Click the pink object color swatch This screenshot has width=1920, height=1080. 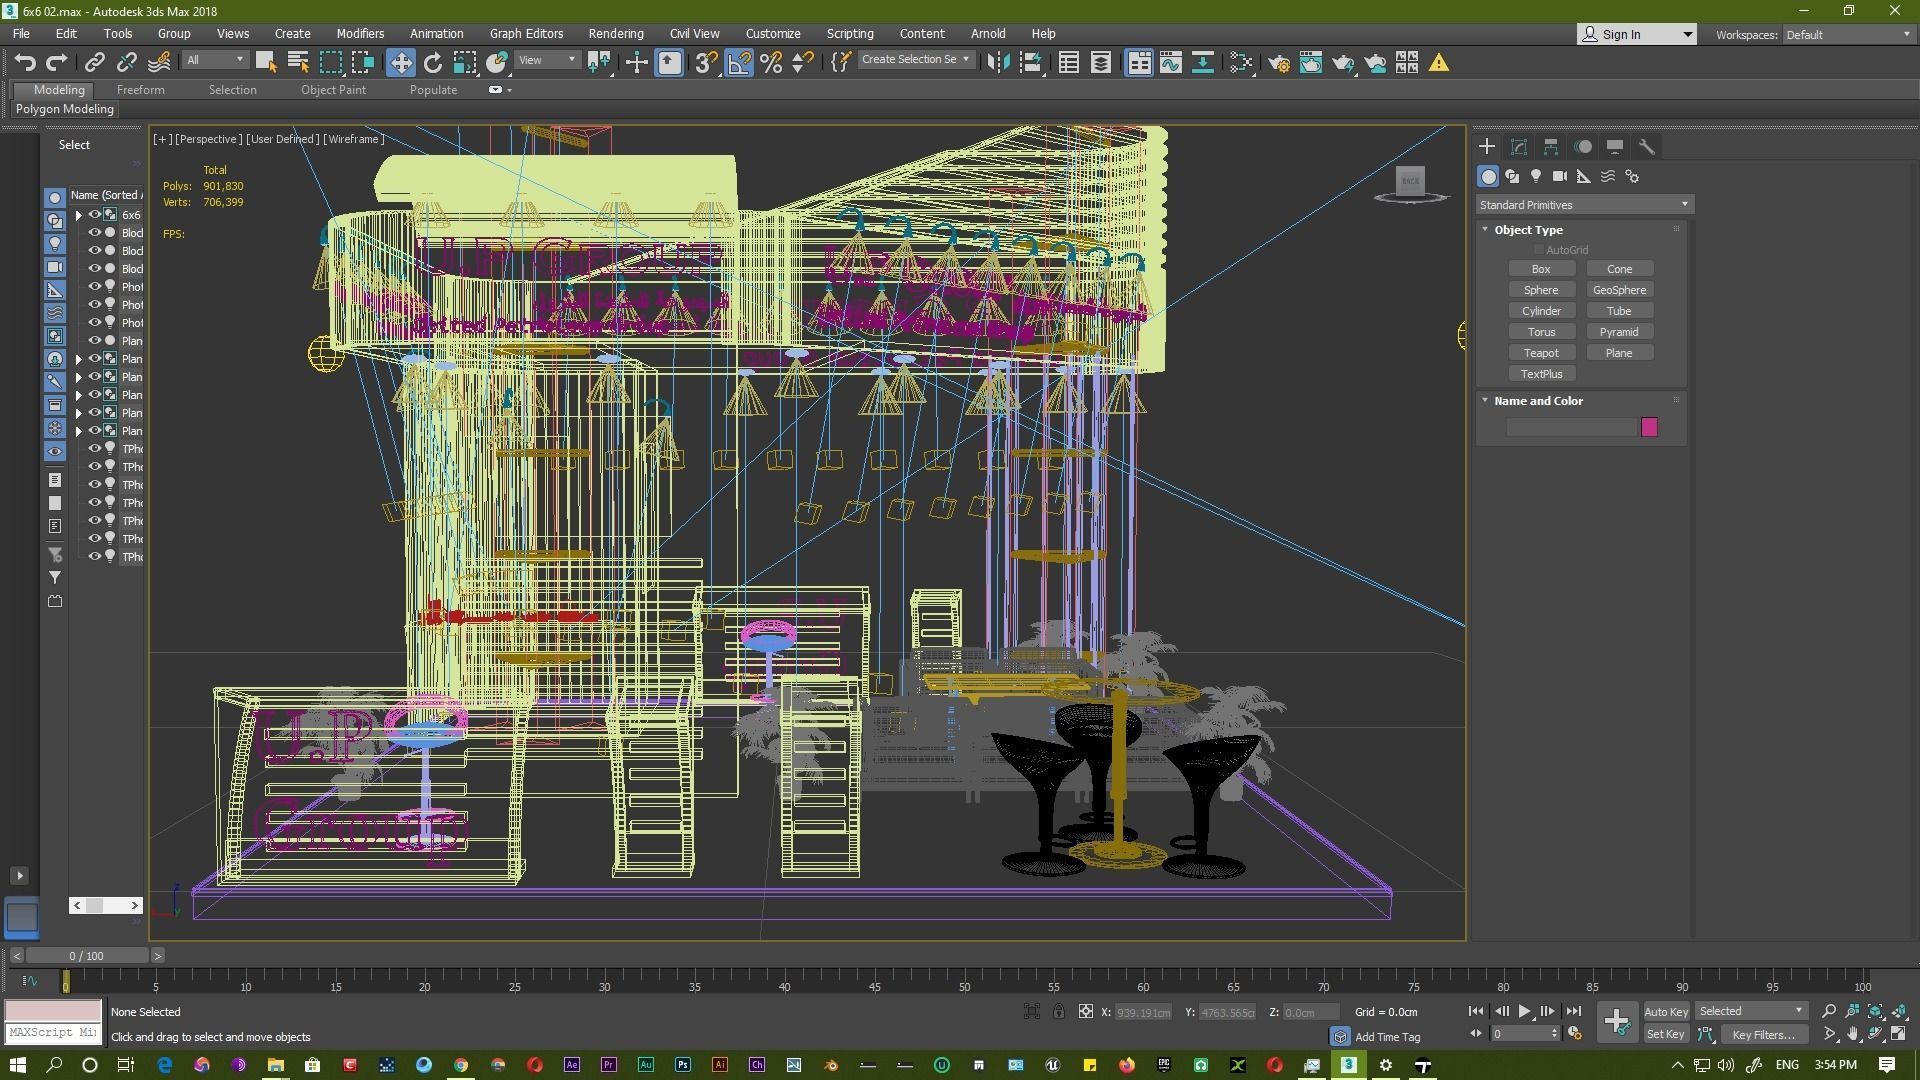(1649, 428)
